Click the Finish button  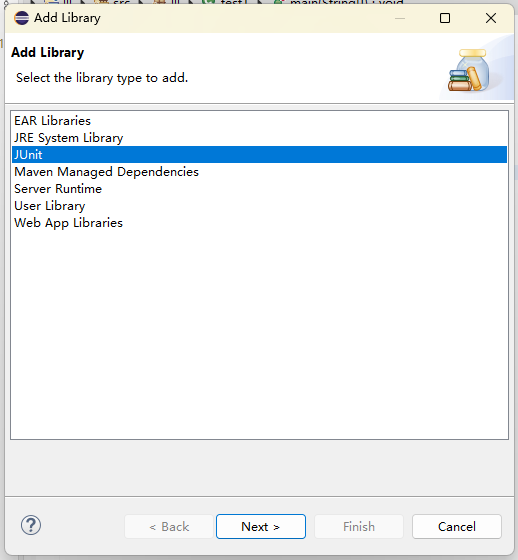[359, 526]
